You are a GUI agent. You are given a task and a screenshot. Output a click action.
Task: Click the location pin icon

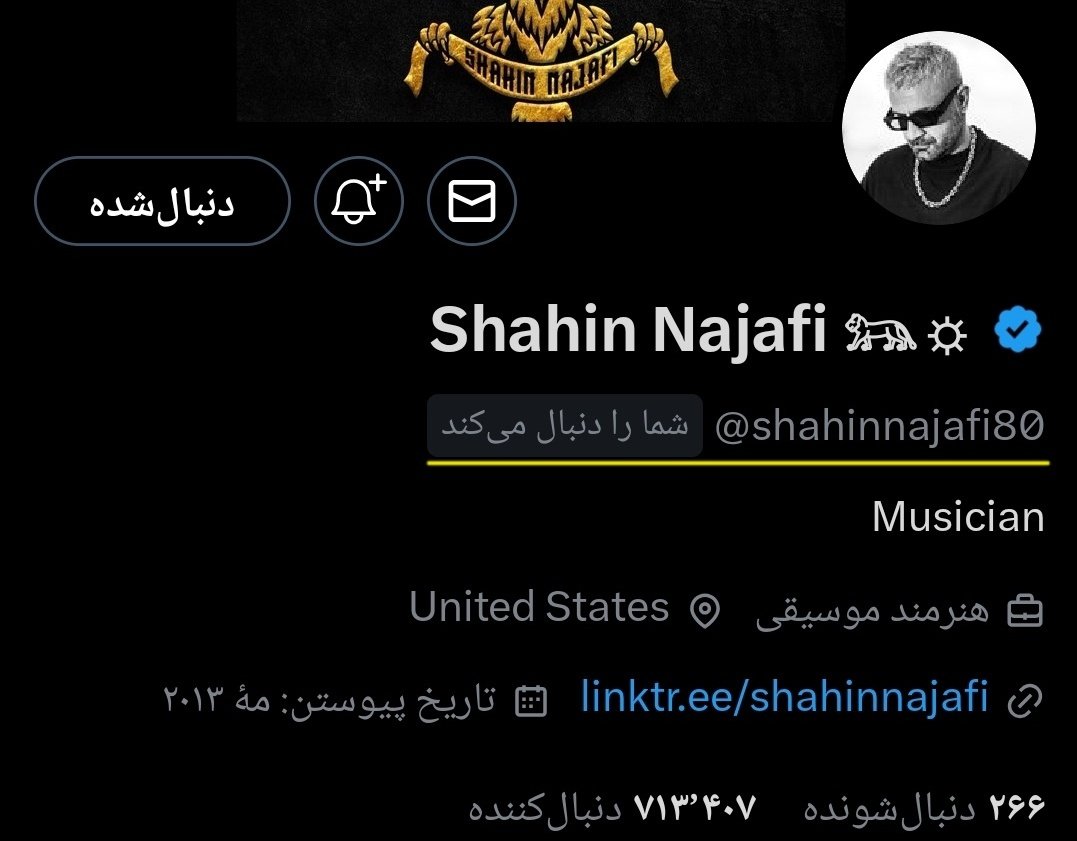pos(704,611)
